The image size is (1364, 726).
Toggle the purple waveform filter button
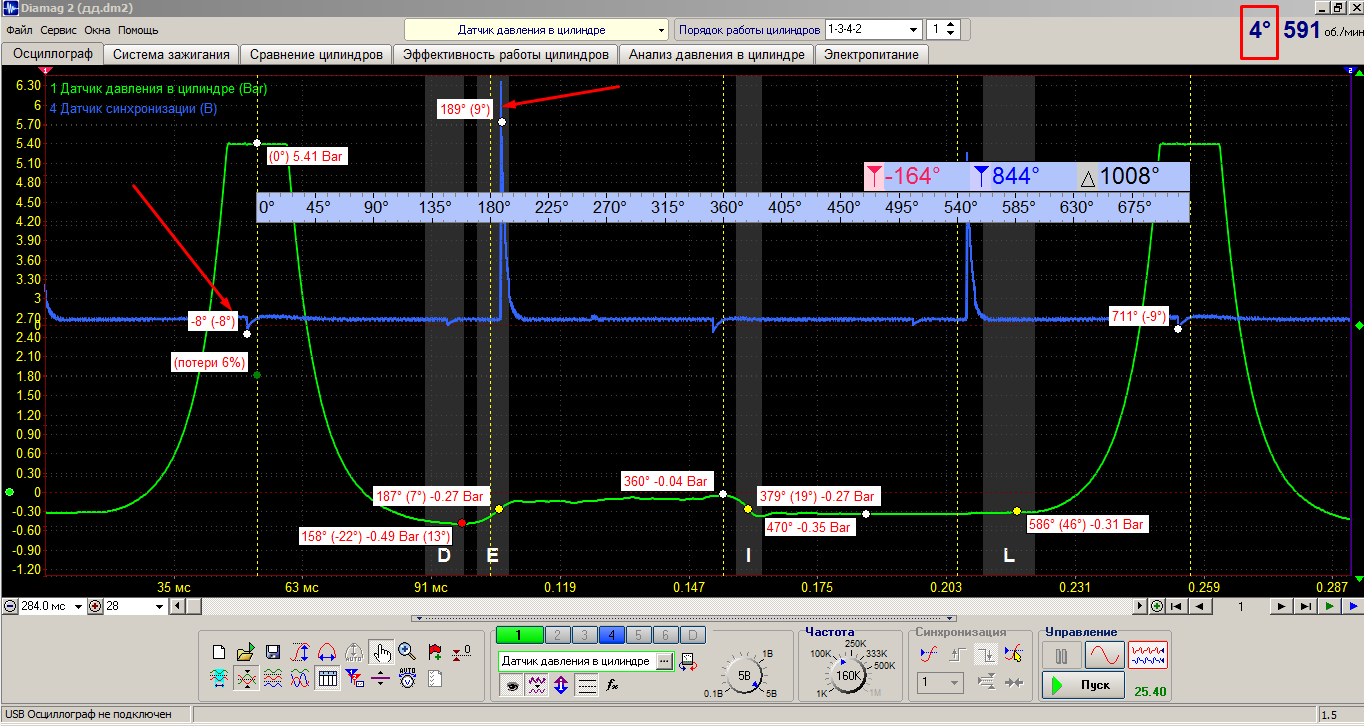tap(536, 685)
